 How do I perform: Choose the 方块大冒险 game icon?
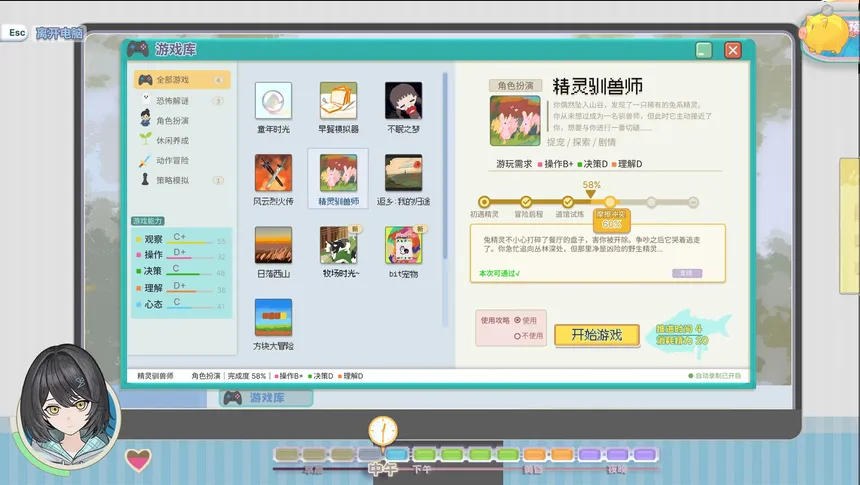pyautogui.click(x=273, y=318)
